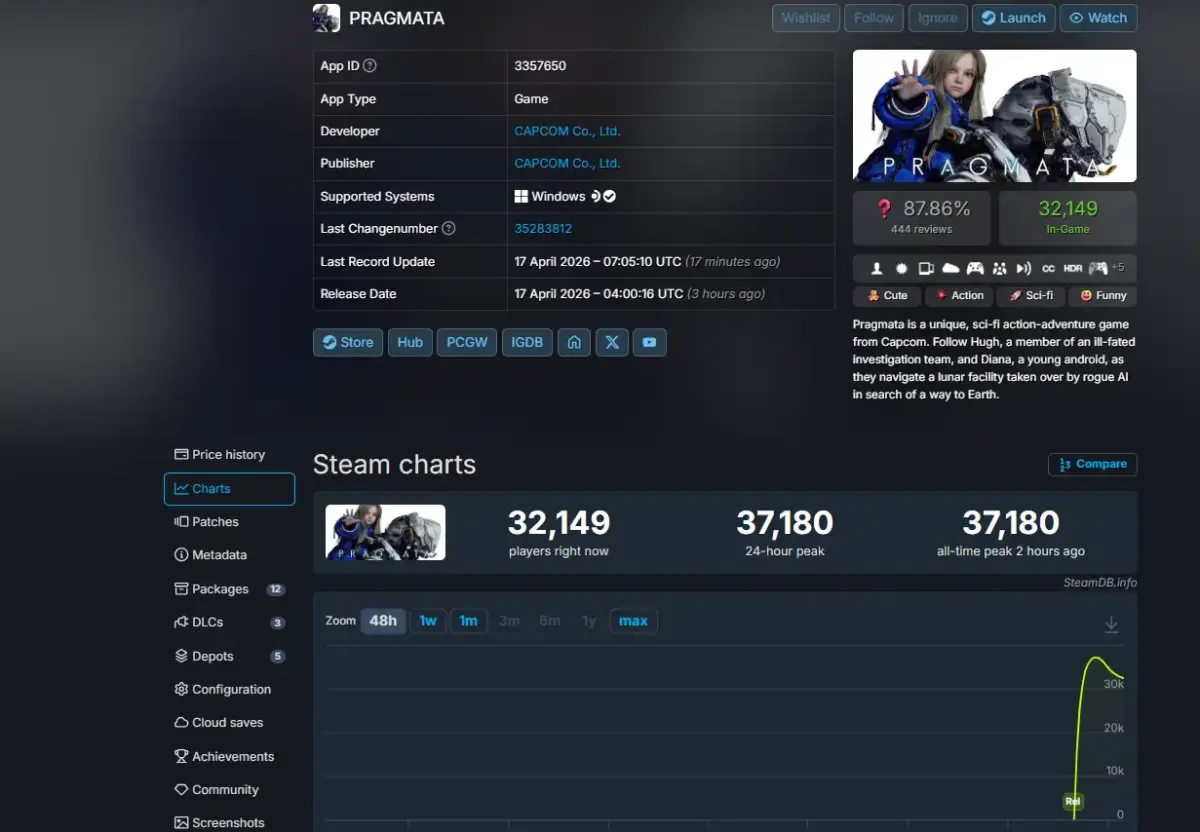Set chart zoom to 48h
The height and width of the screenshot is (832, 1200).
[x=383, y=621]
